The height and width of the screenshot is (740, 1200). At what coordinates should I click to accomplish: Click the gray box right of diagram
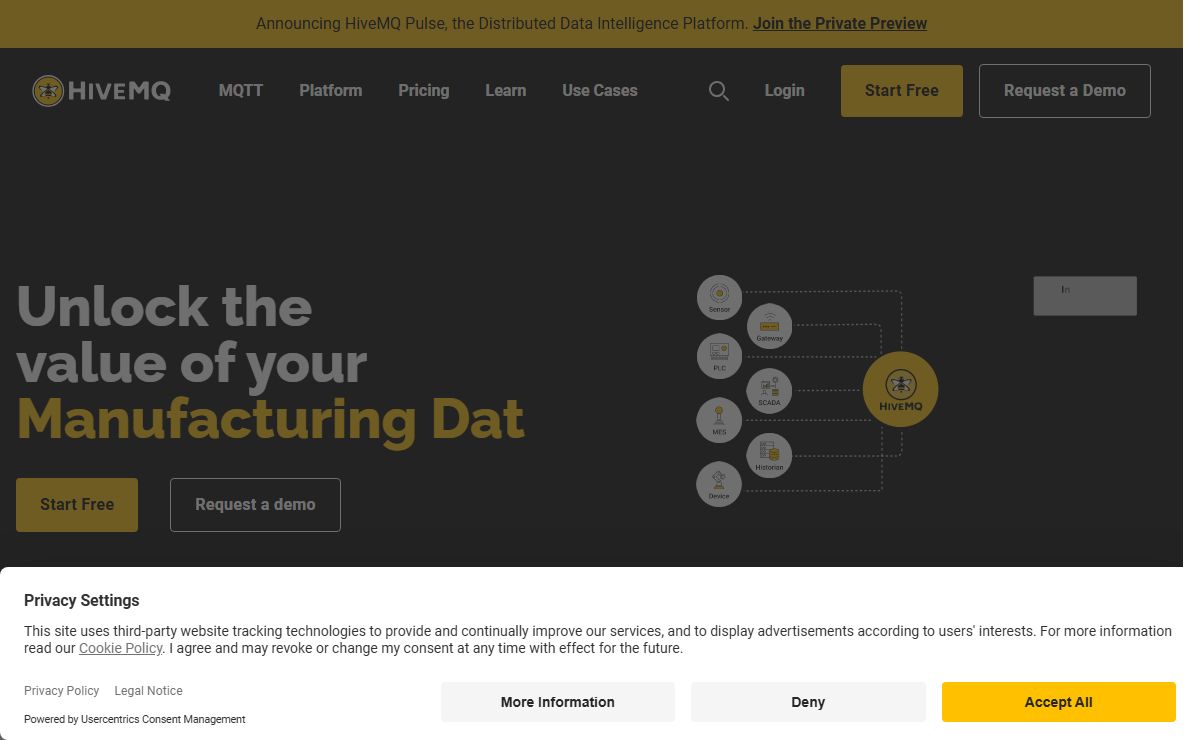1085,296
